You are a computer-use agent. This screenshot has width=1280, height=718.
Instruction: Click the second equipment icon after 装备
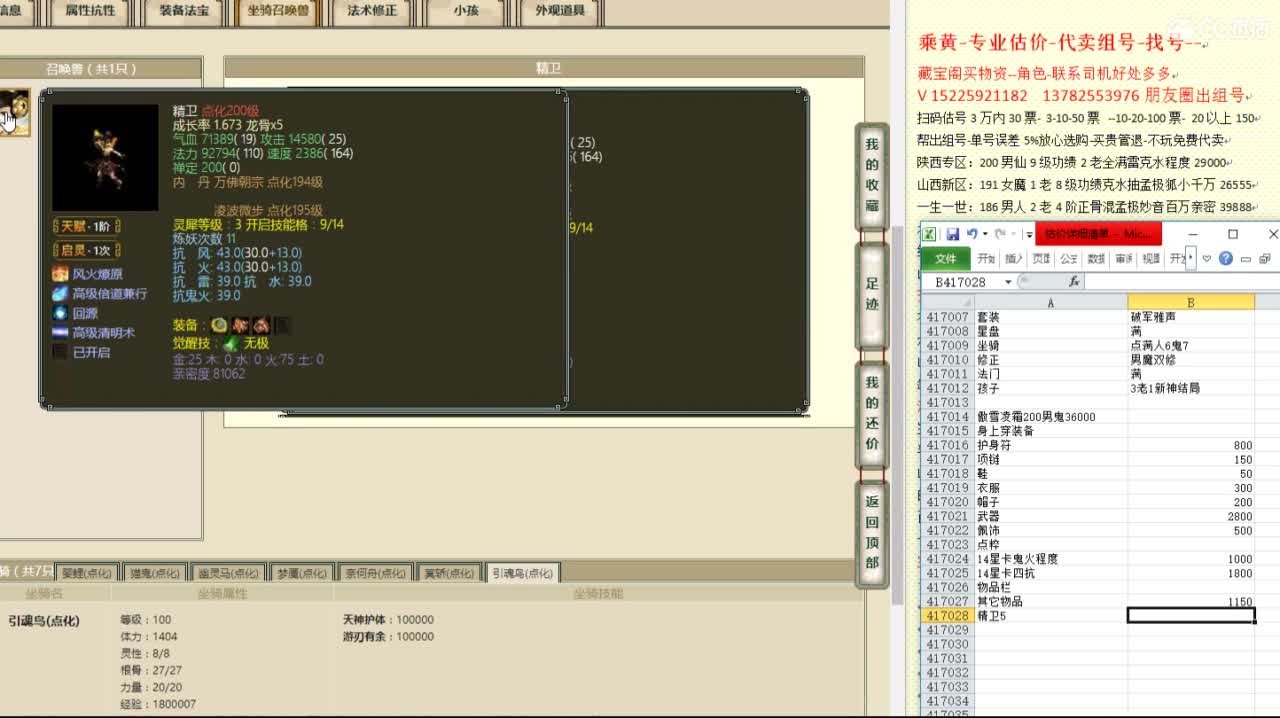[x=241, y=325]
